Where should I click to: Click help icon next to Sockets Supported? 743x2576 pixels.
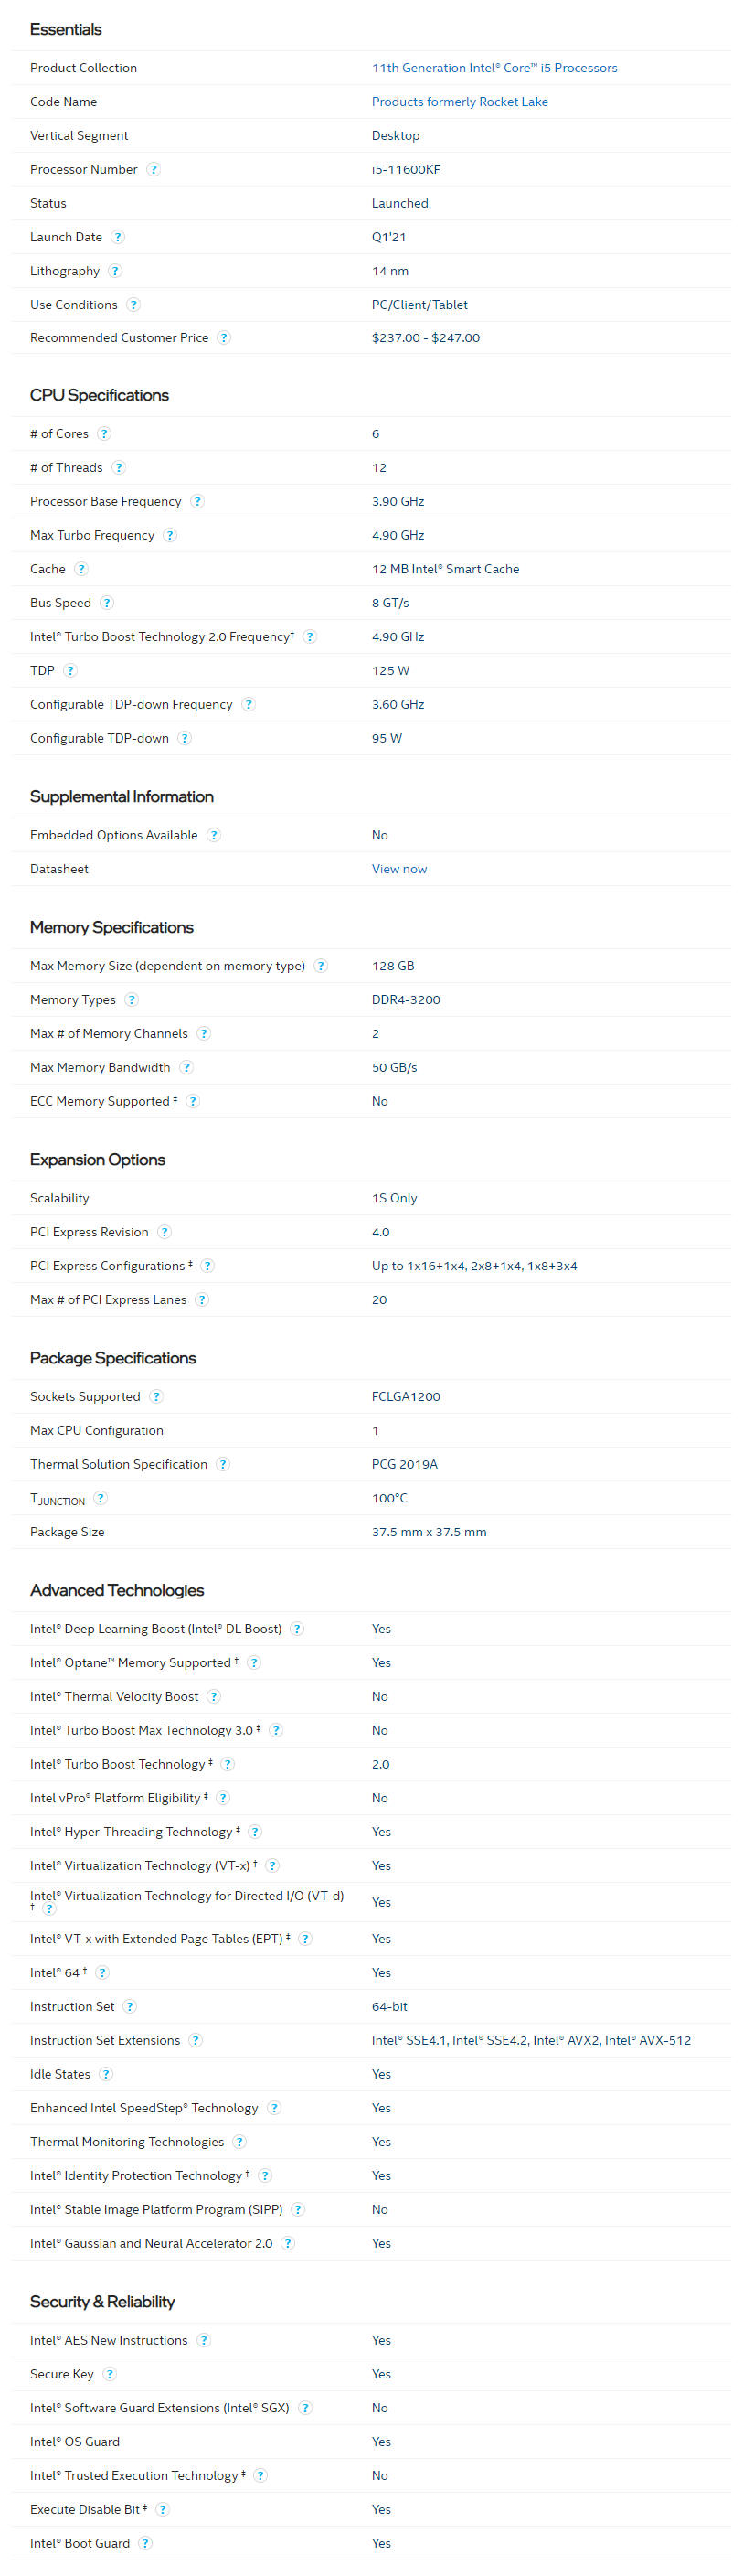tap(156, 1396)
